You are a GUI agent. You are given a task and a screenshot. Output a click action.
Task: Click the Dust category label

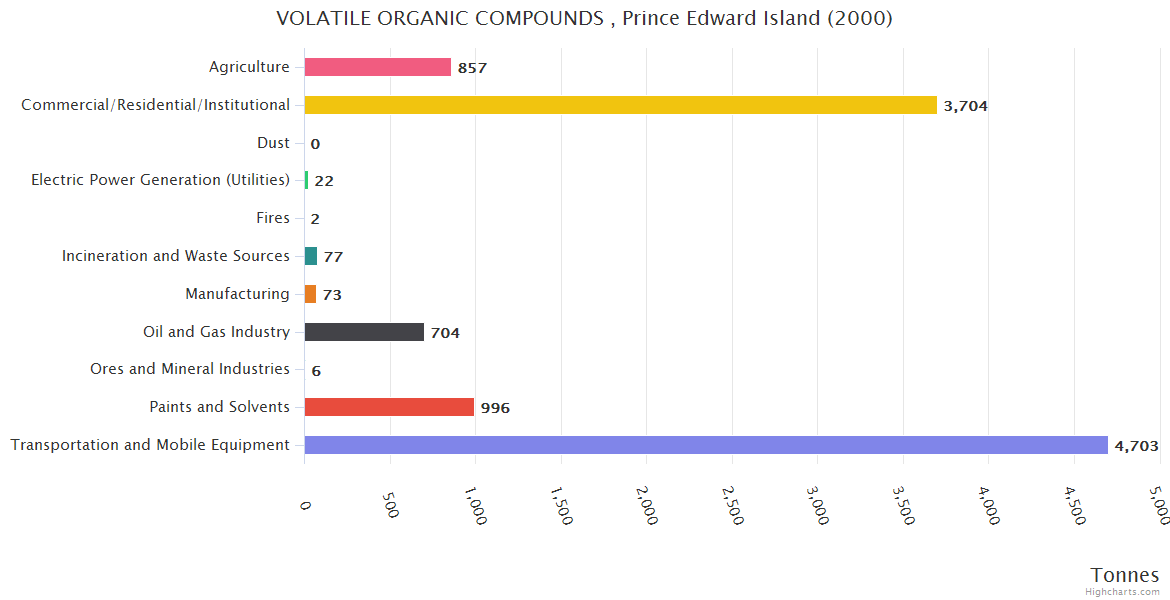[x=273, y=143]
